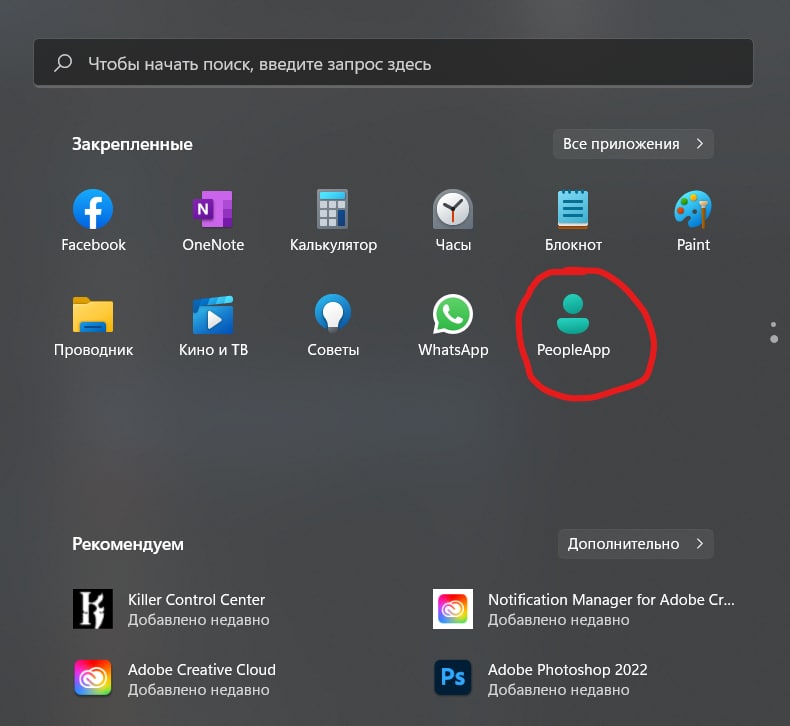The height and width of the screenshot is (726, 790).
Task: Open the pinned Facebook app
Action: [93, 210]
